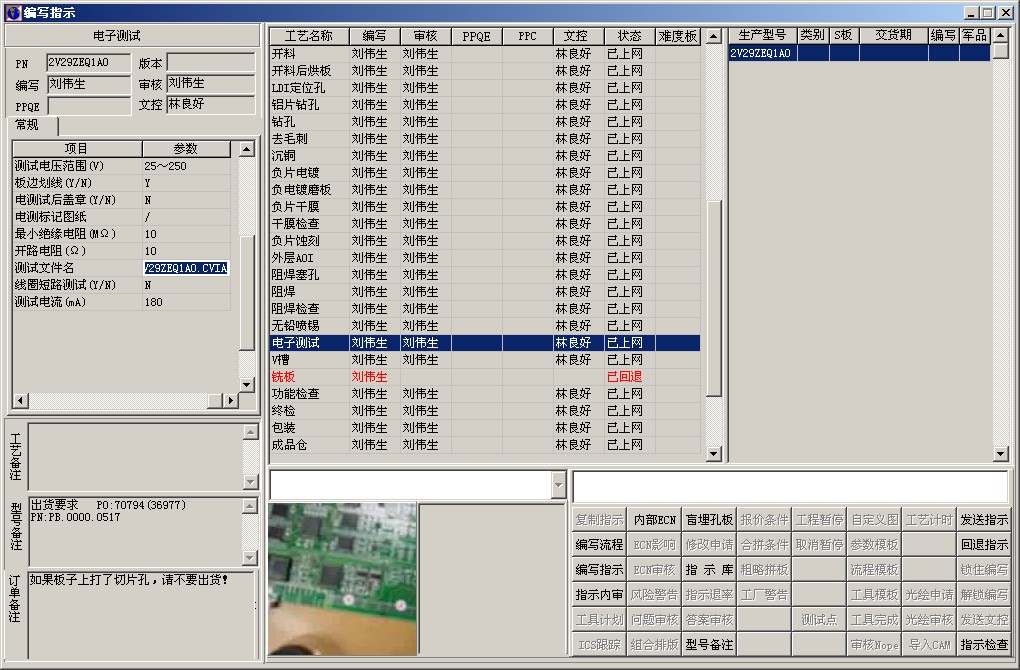This screenshot has width=1020, height=670.
Task: Select the 2V29ZEQ1A0 row in the 生产型号 list
Action: [859, 53]
